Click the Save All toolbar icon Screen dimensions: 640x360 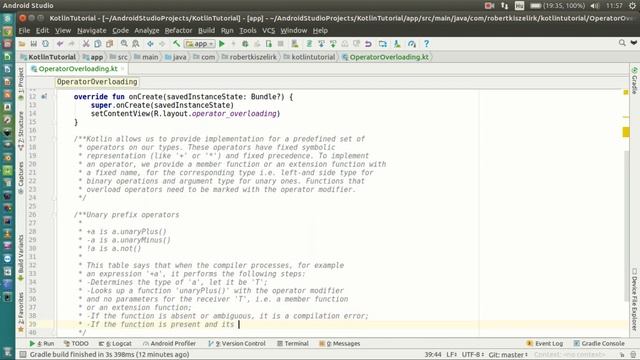[33, 44]
